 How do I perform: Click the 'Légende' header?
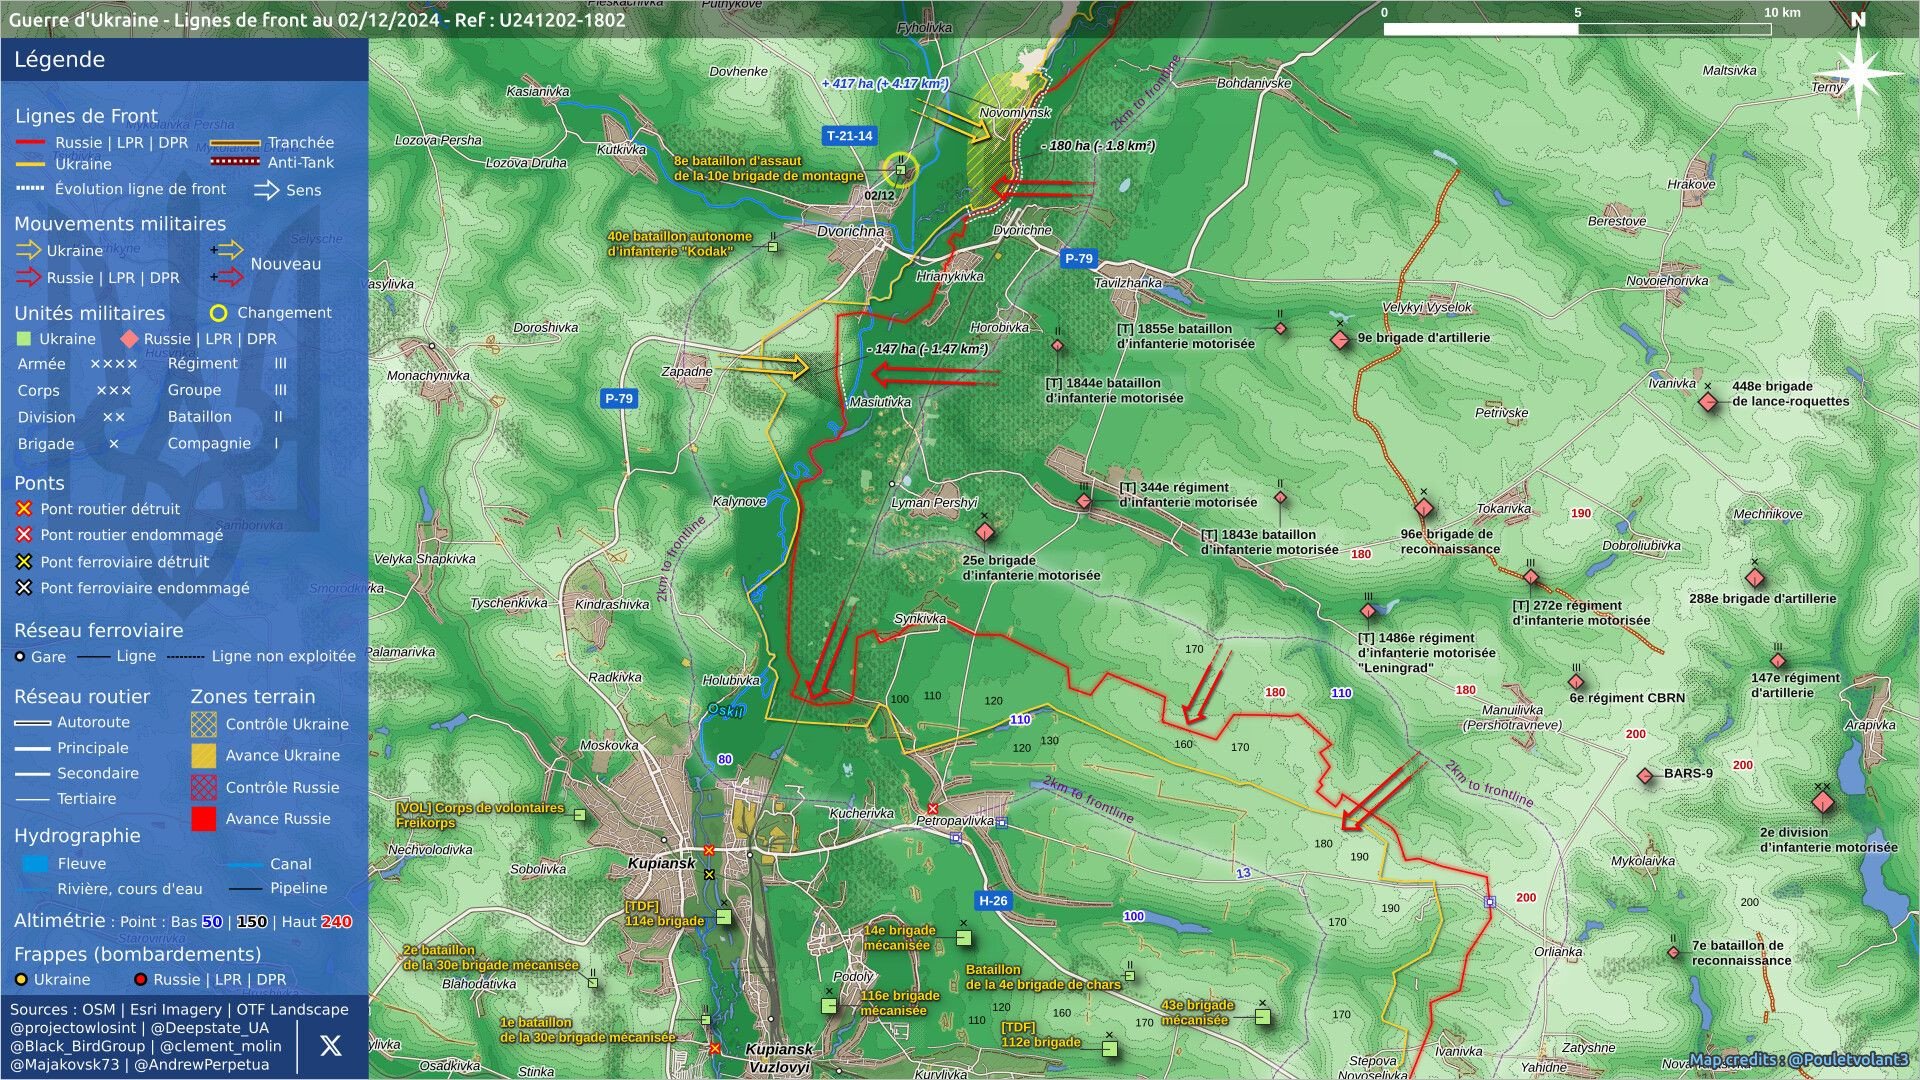tap(59, 60)
